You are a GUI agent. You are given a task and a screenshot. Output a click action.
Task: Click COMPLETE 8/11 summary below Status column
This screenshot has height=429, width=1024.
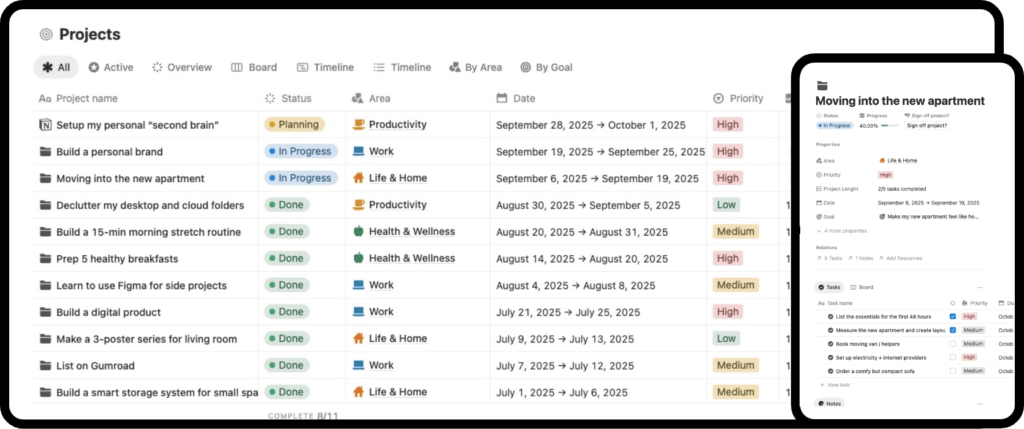click(x=303, y=415)
